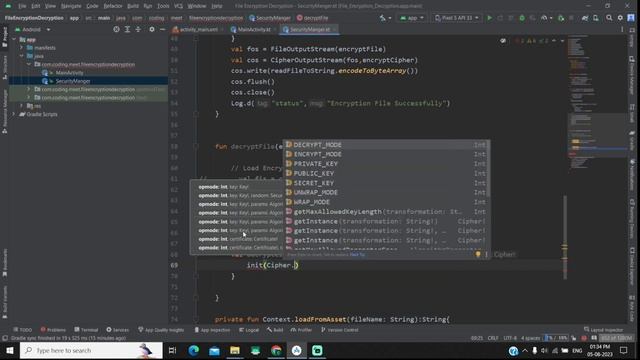The image size is (640, 360).
Task: Open Version Control tool window
Action: coord(340,330)
